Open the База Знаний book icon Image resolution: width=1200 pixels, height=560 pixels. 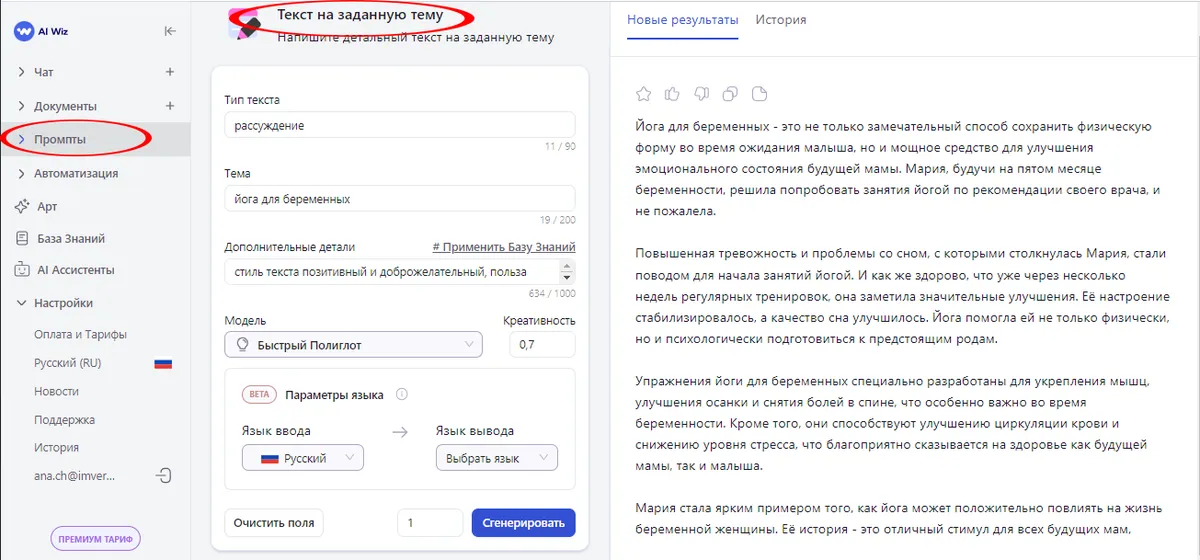pyautogui.click(x=21, y=239)
